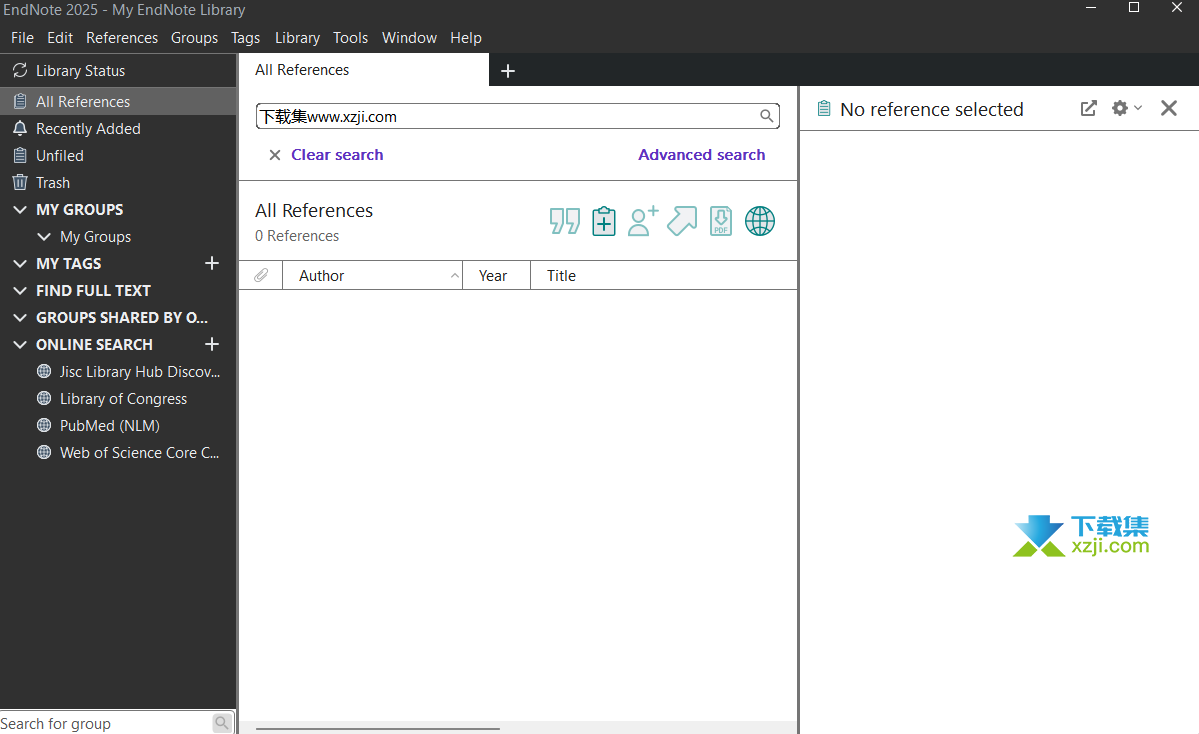
Task: Collapse the GROUPS SHARED BY O... section
Action: (20, 317)
